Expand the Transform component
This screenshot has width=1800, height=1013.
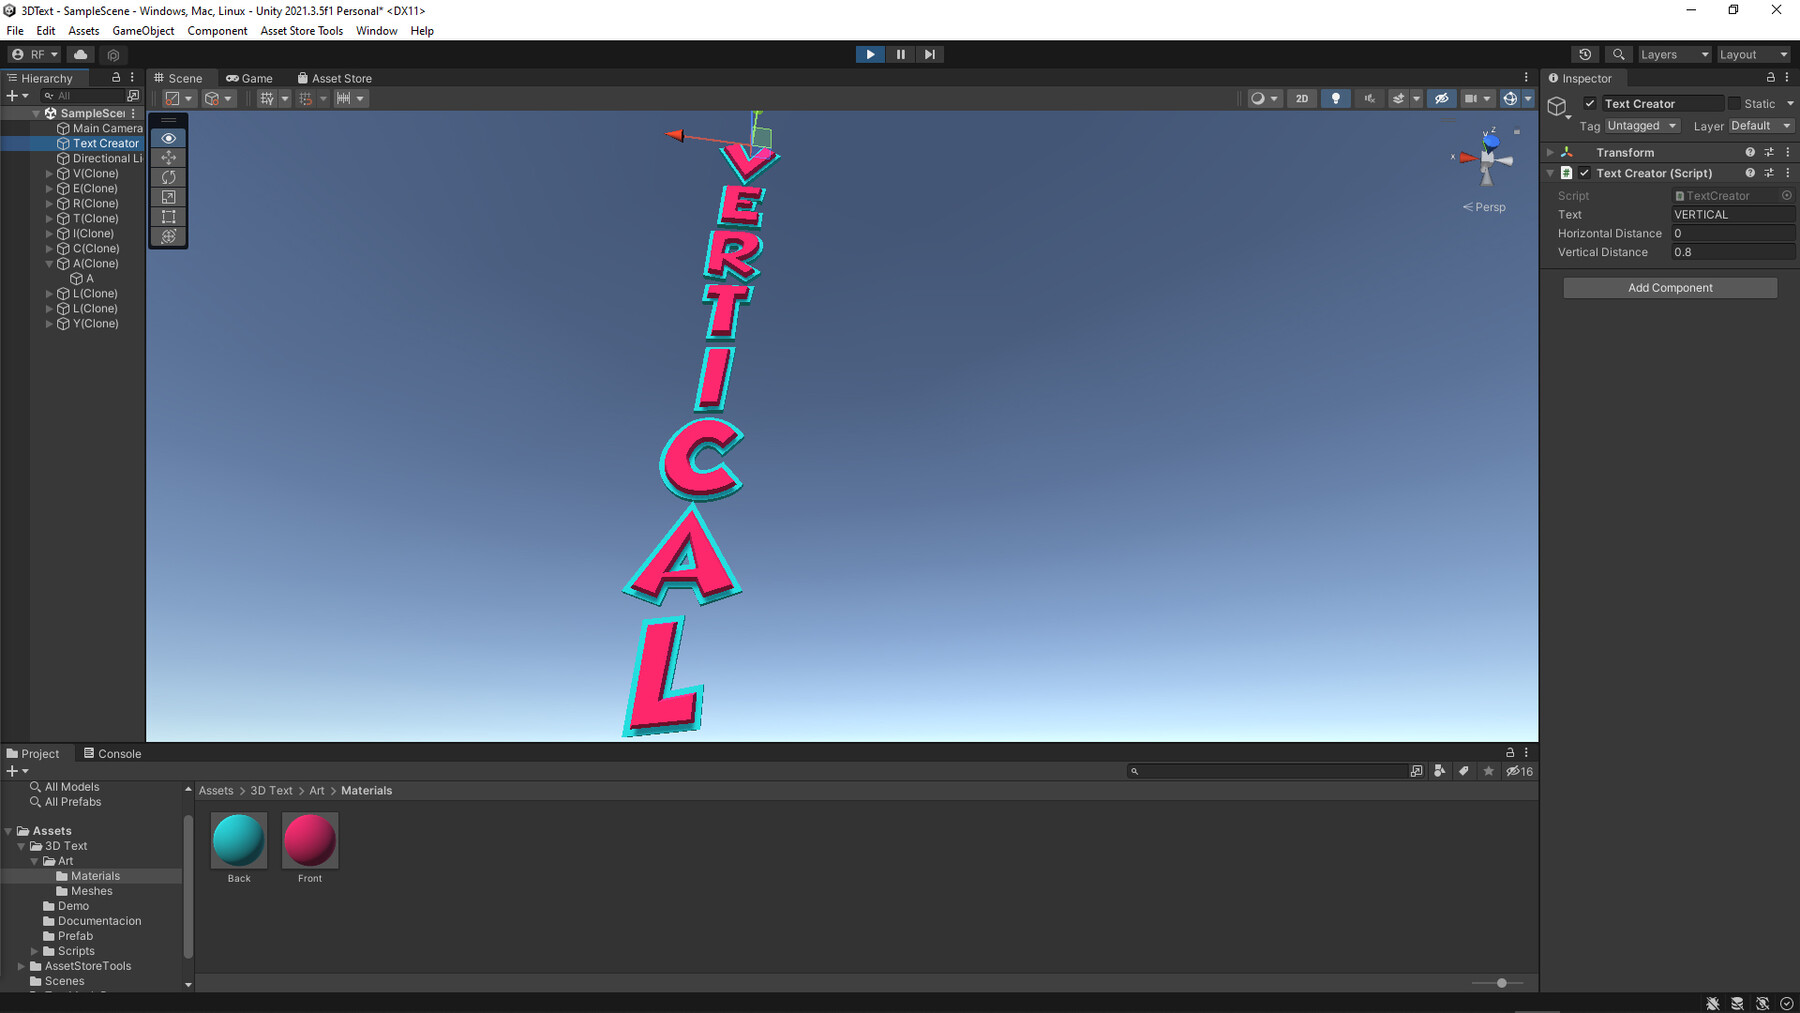pyautogui.click(x=1550, y=152)
